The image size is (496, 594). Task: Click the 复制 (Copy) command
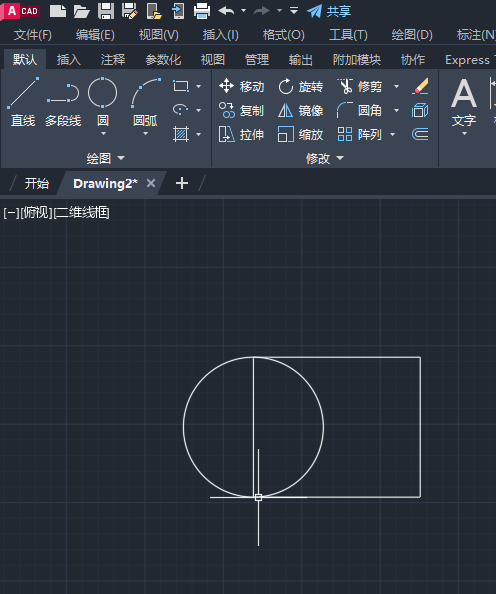pos(241,110)
